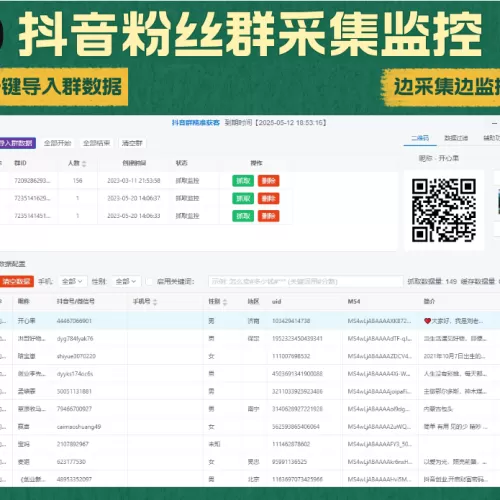The height and width of the screenshot is (500, 500).
Task: Click uid 1952323450439341
Action: pos(297,339)
